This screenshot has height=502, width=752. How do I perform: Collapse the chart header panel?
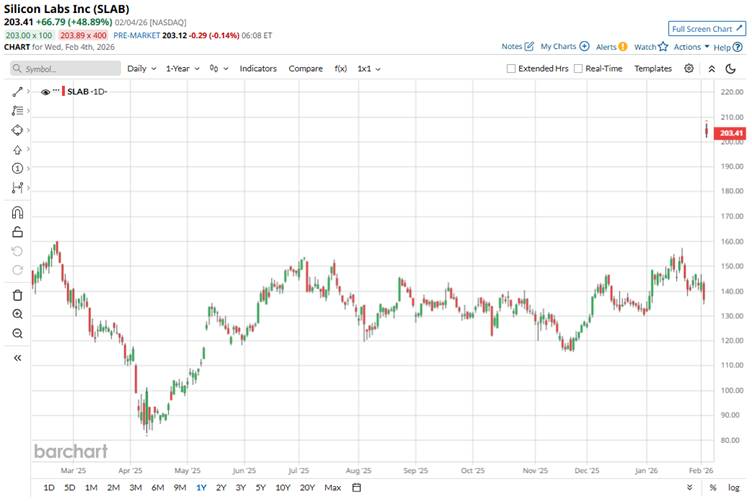[712, 69]
